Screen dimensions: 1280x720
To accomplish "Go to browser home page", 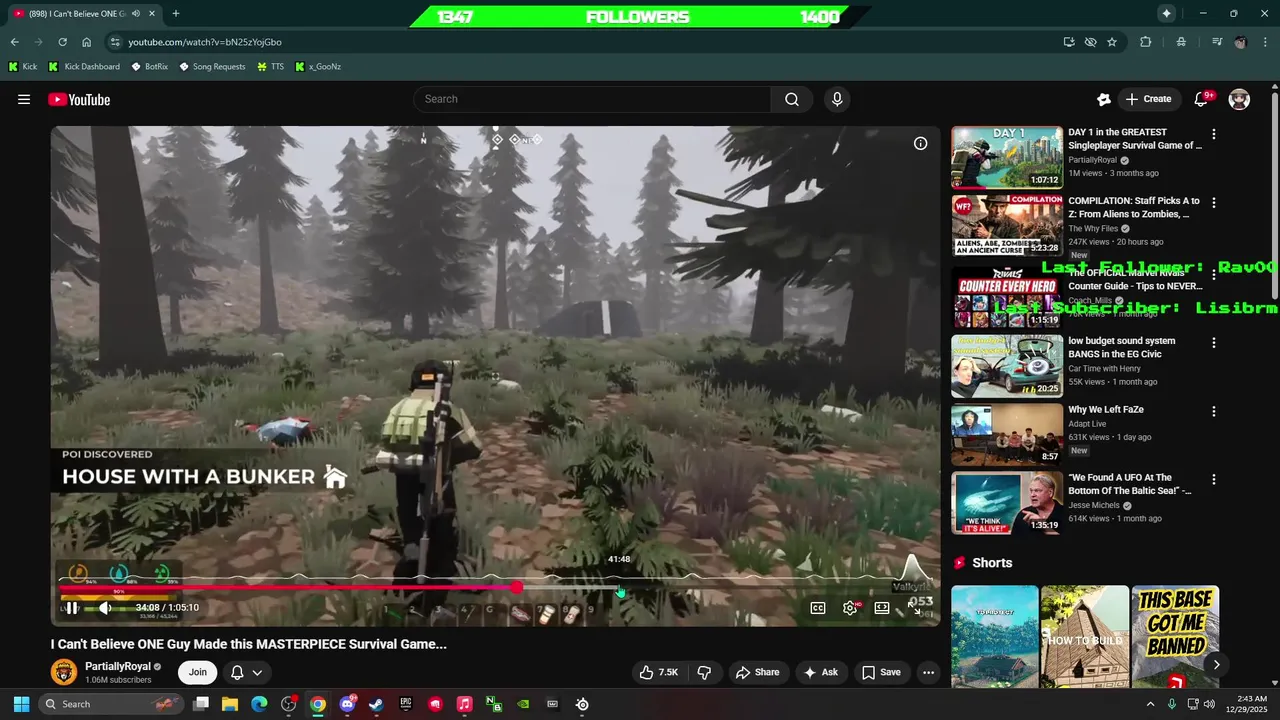I will coord(86,42).
